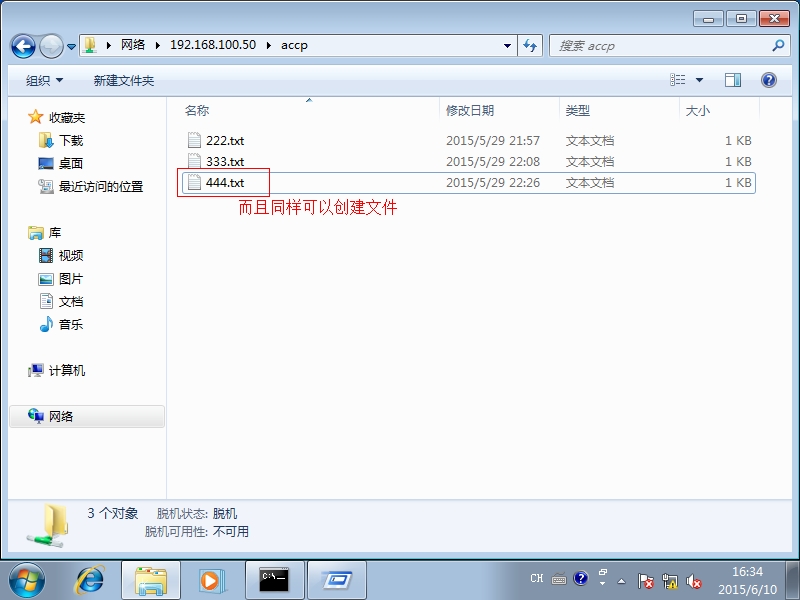The height and width of the screenshot is (600, 800).
Task: Toggle the preview pane icon
Action: 733,80
